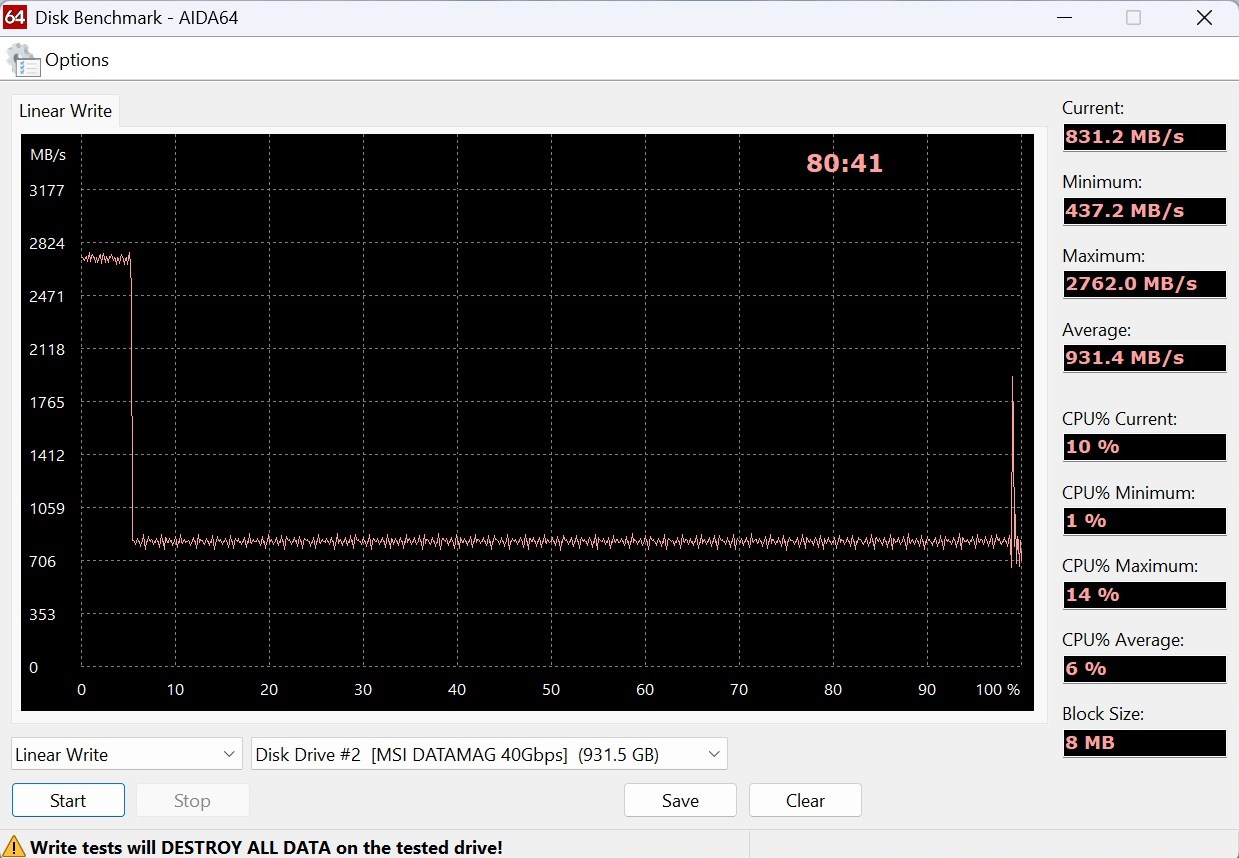The width and height of the screenshot is (1239, 858).
Task: Click the Maximum value 2762.0 MB/s
Action: click(1144, 284)
